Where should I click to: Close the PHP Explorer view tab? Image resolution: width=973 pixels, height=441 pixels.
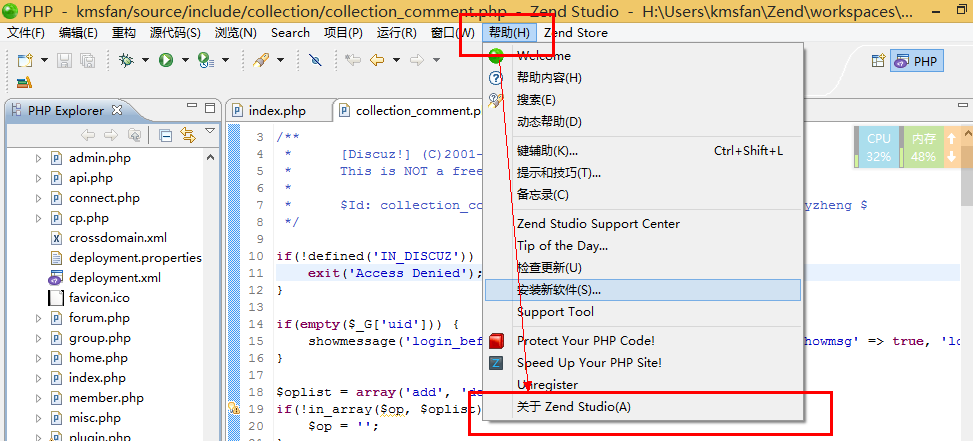[x=117, y=110]
